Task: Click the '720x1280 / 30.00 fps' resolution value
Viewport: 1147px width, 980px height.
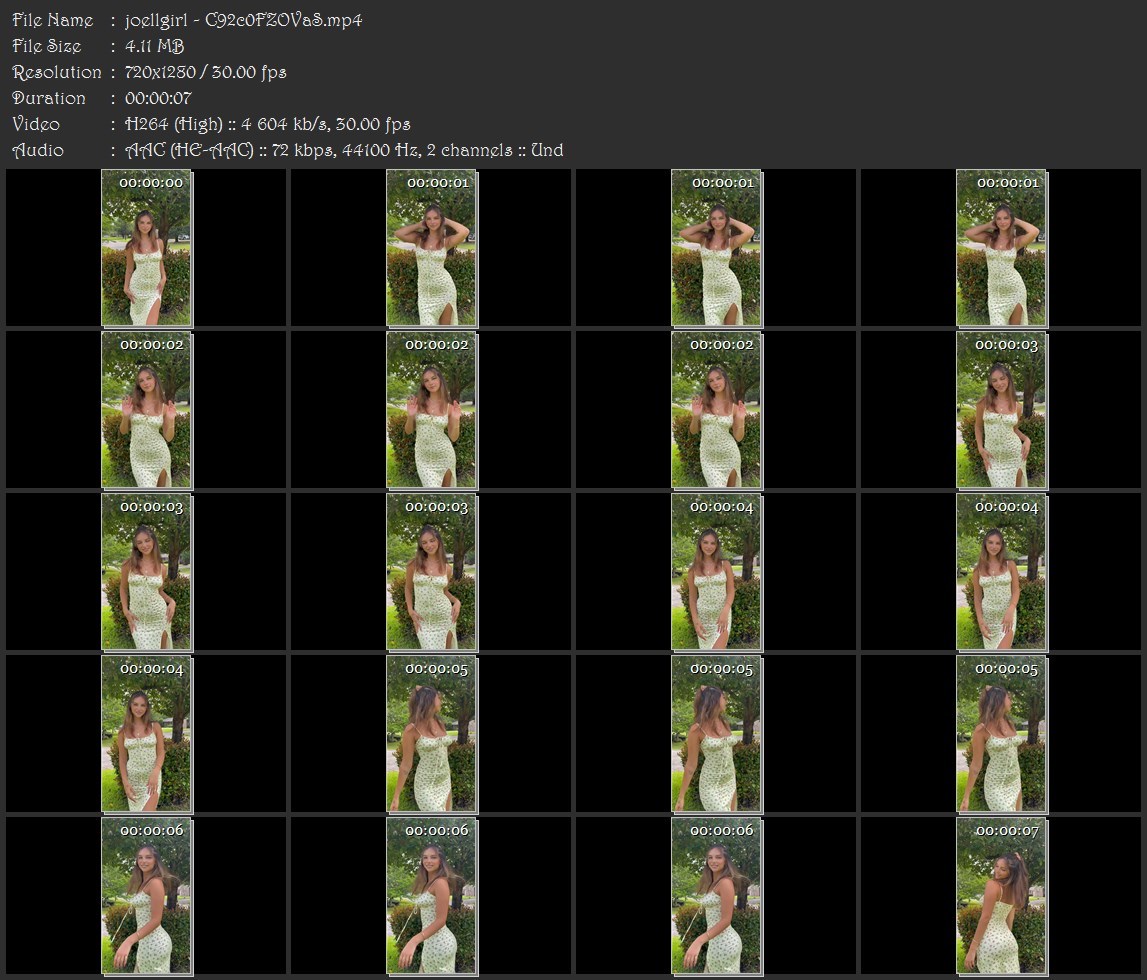Action: pyautogui.click(x=206, y=72)
